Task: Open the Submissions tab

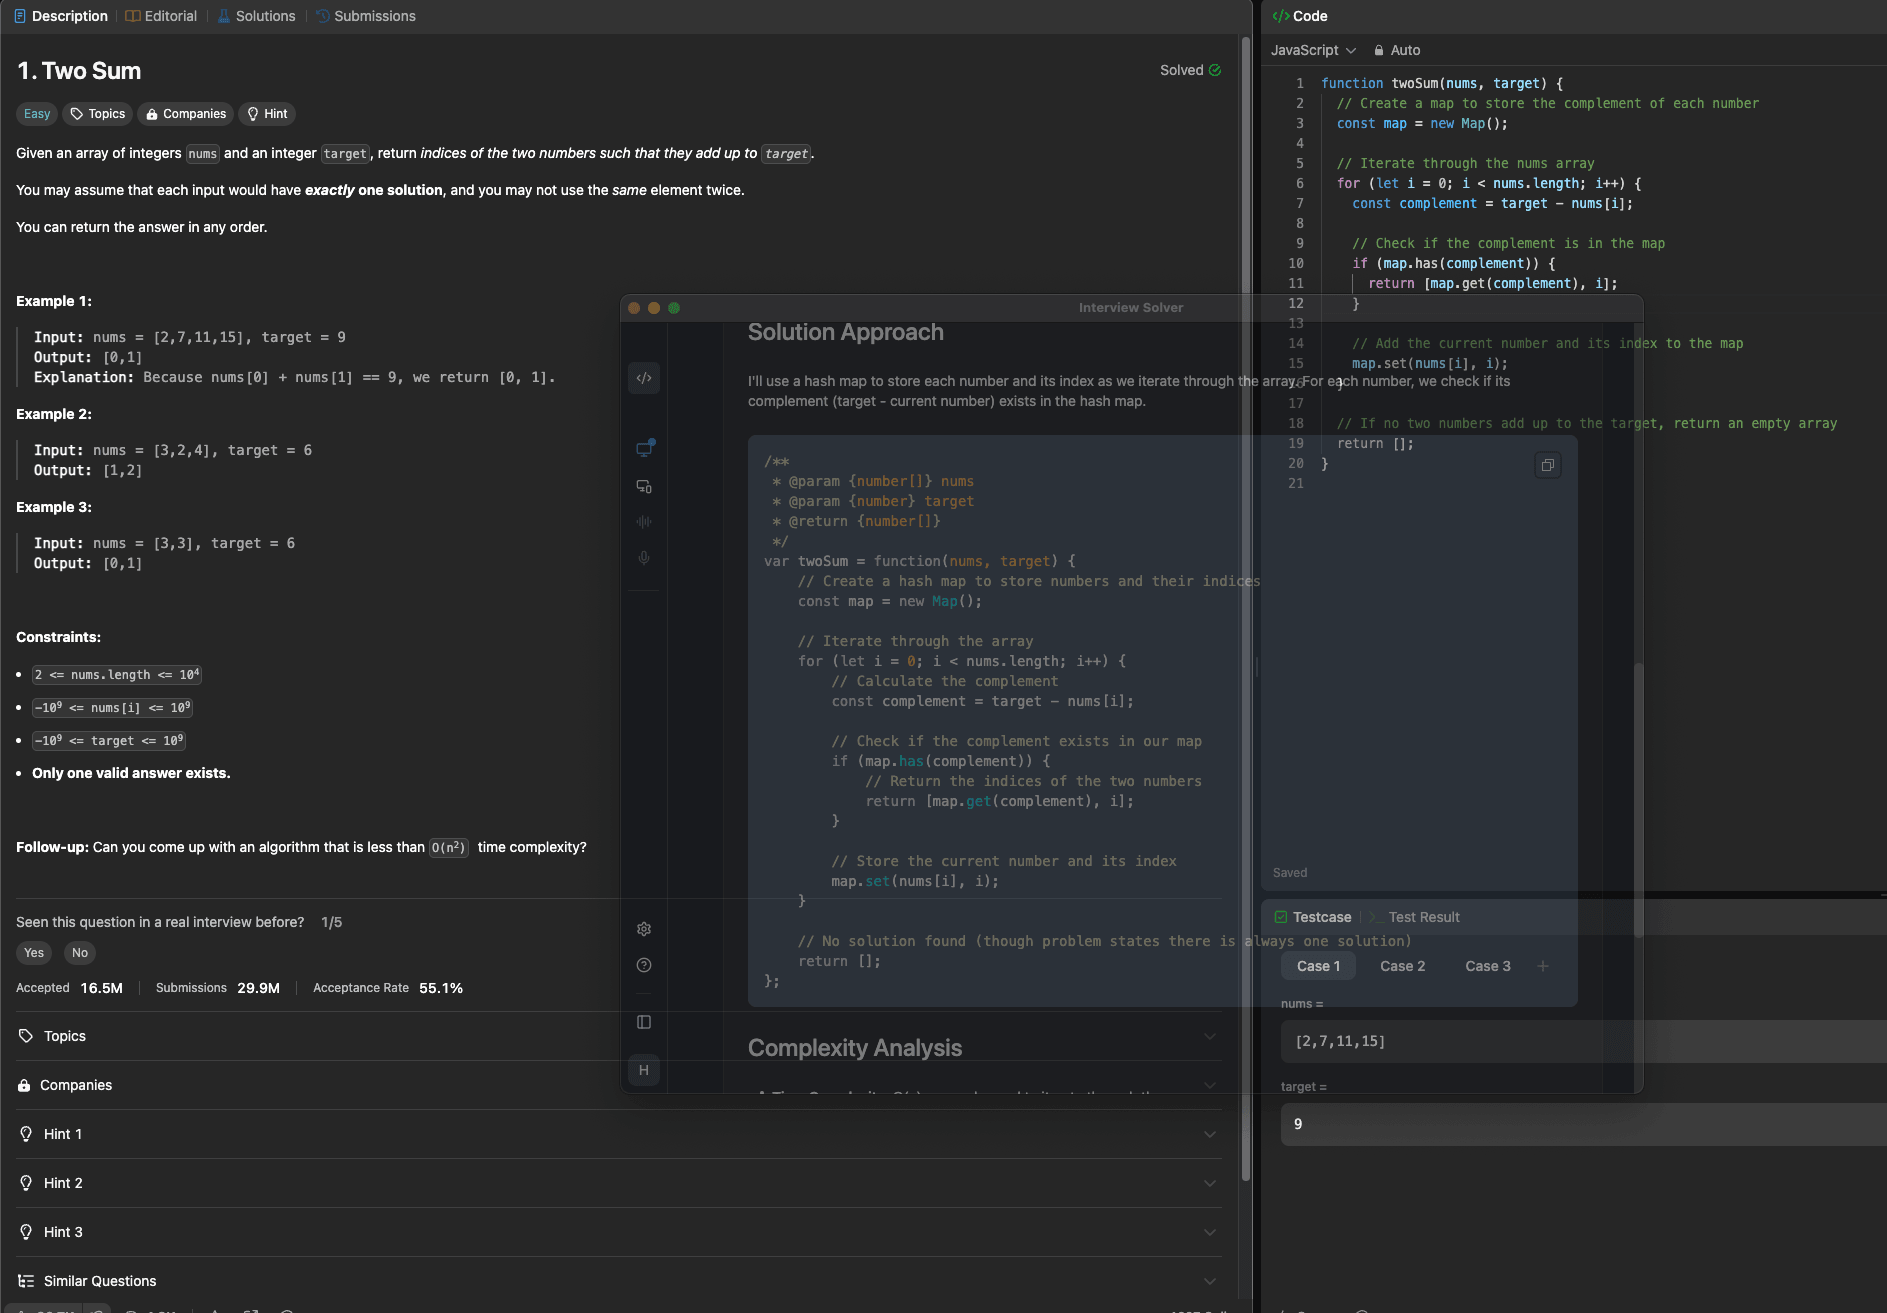Action: click(x=365, y=16)
